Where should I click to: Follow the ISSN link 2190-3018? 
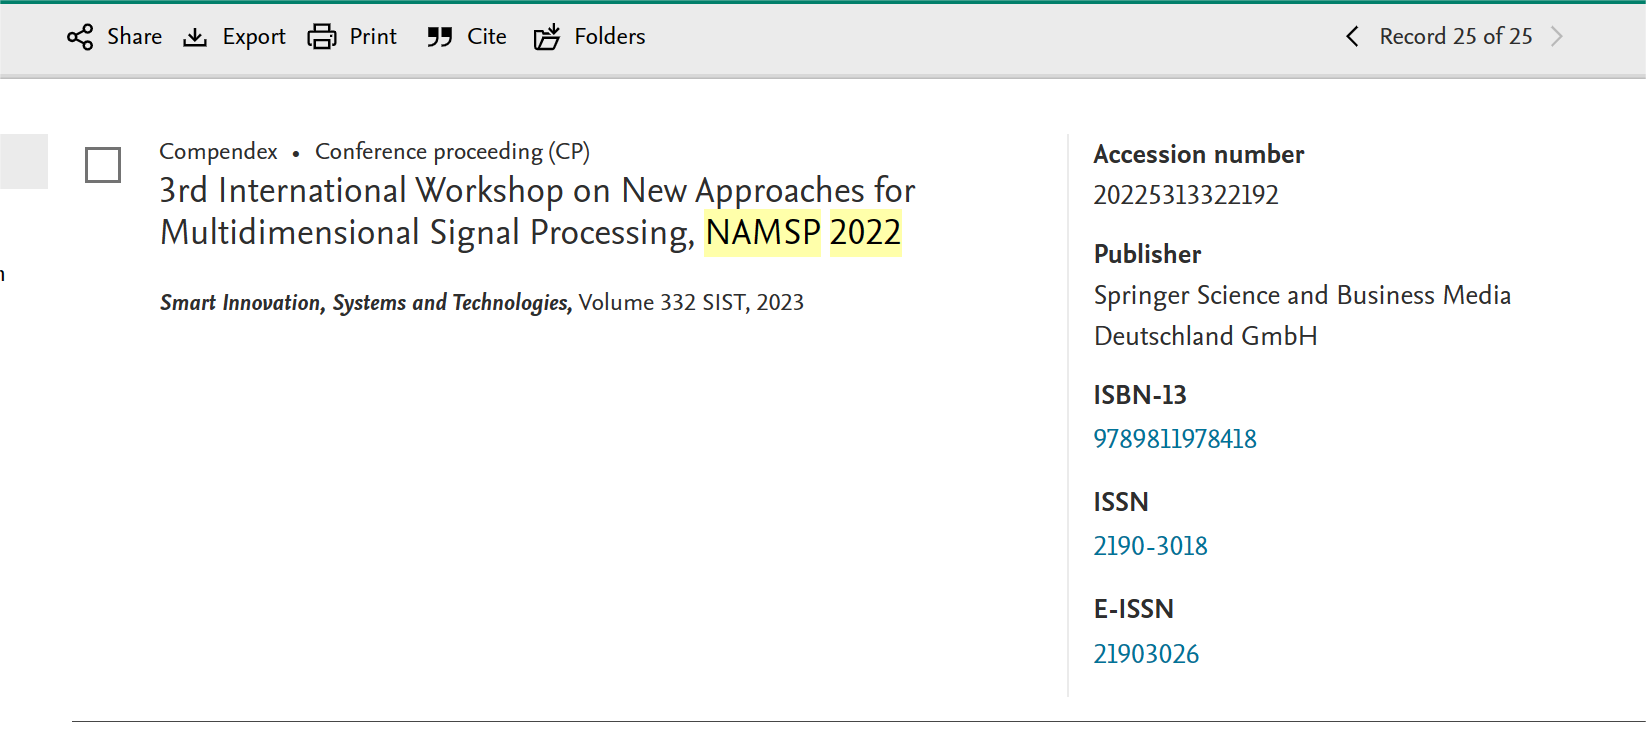[x=1150, y=546]
